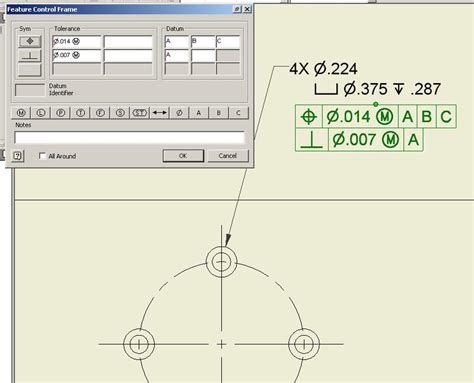Click the leader arrowhead at top hole
The height and width of the screenshot is (383, 474).
tap(228, 240)
